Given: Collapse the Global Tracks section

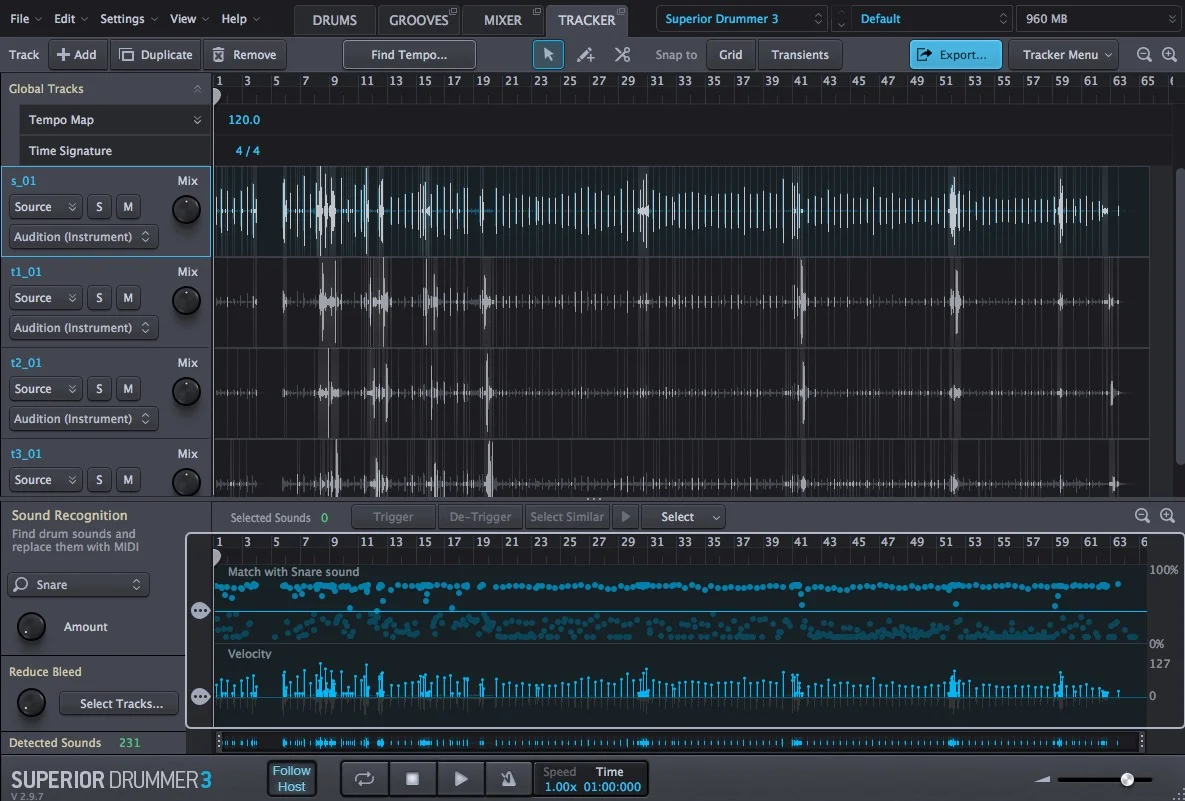Looking at the screenshot, I should click(x=197, y=89).
